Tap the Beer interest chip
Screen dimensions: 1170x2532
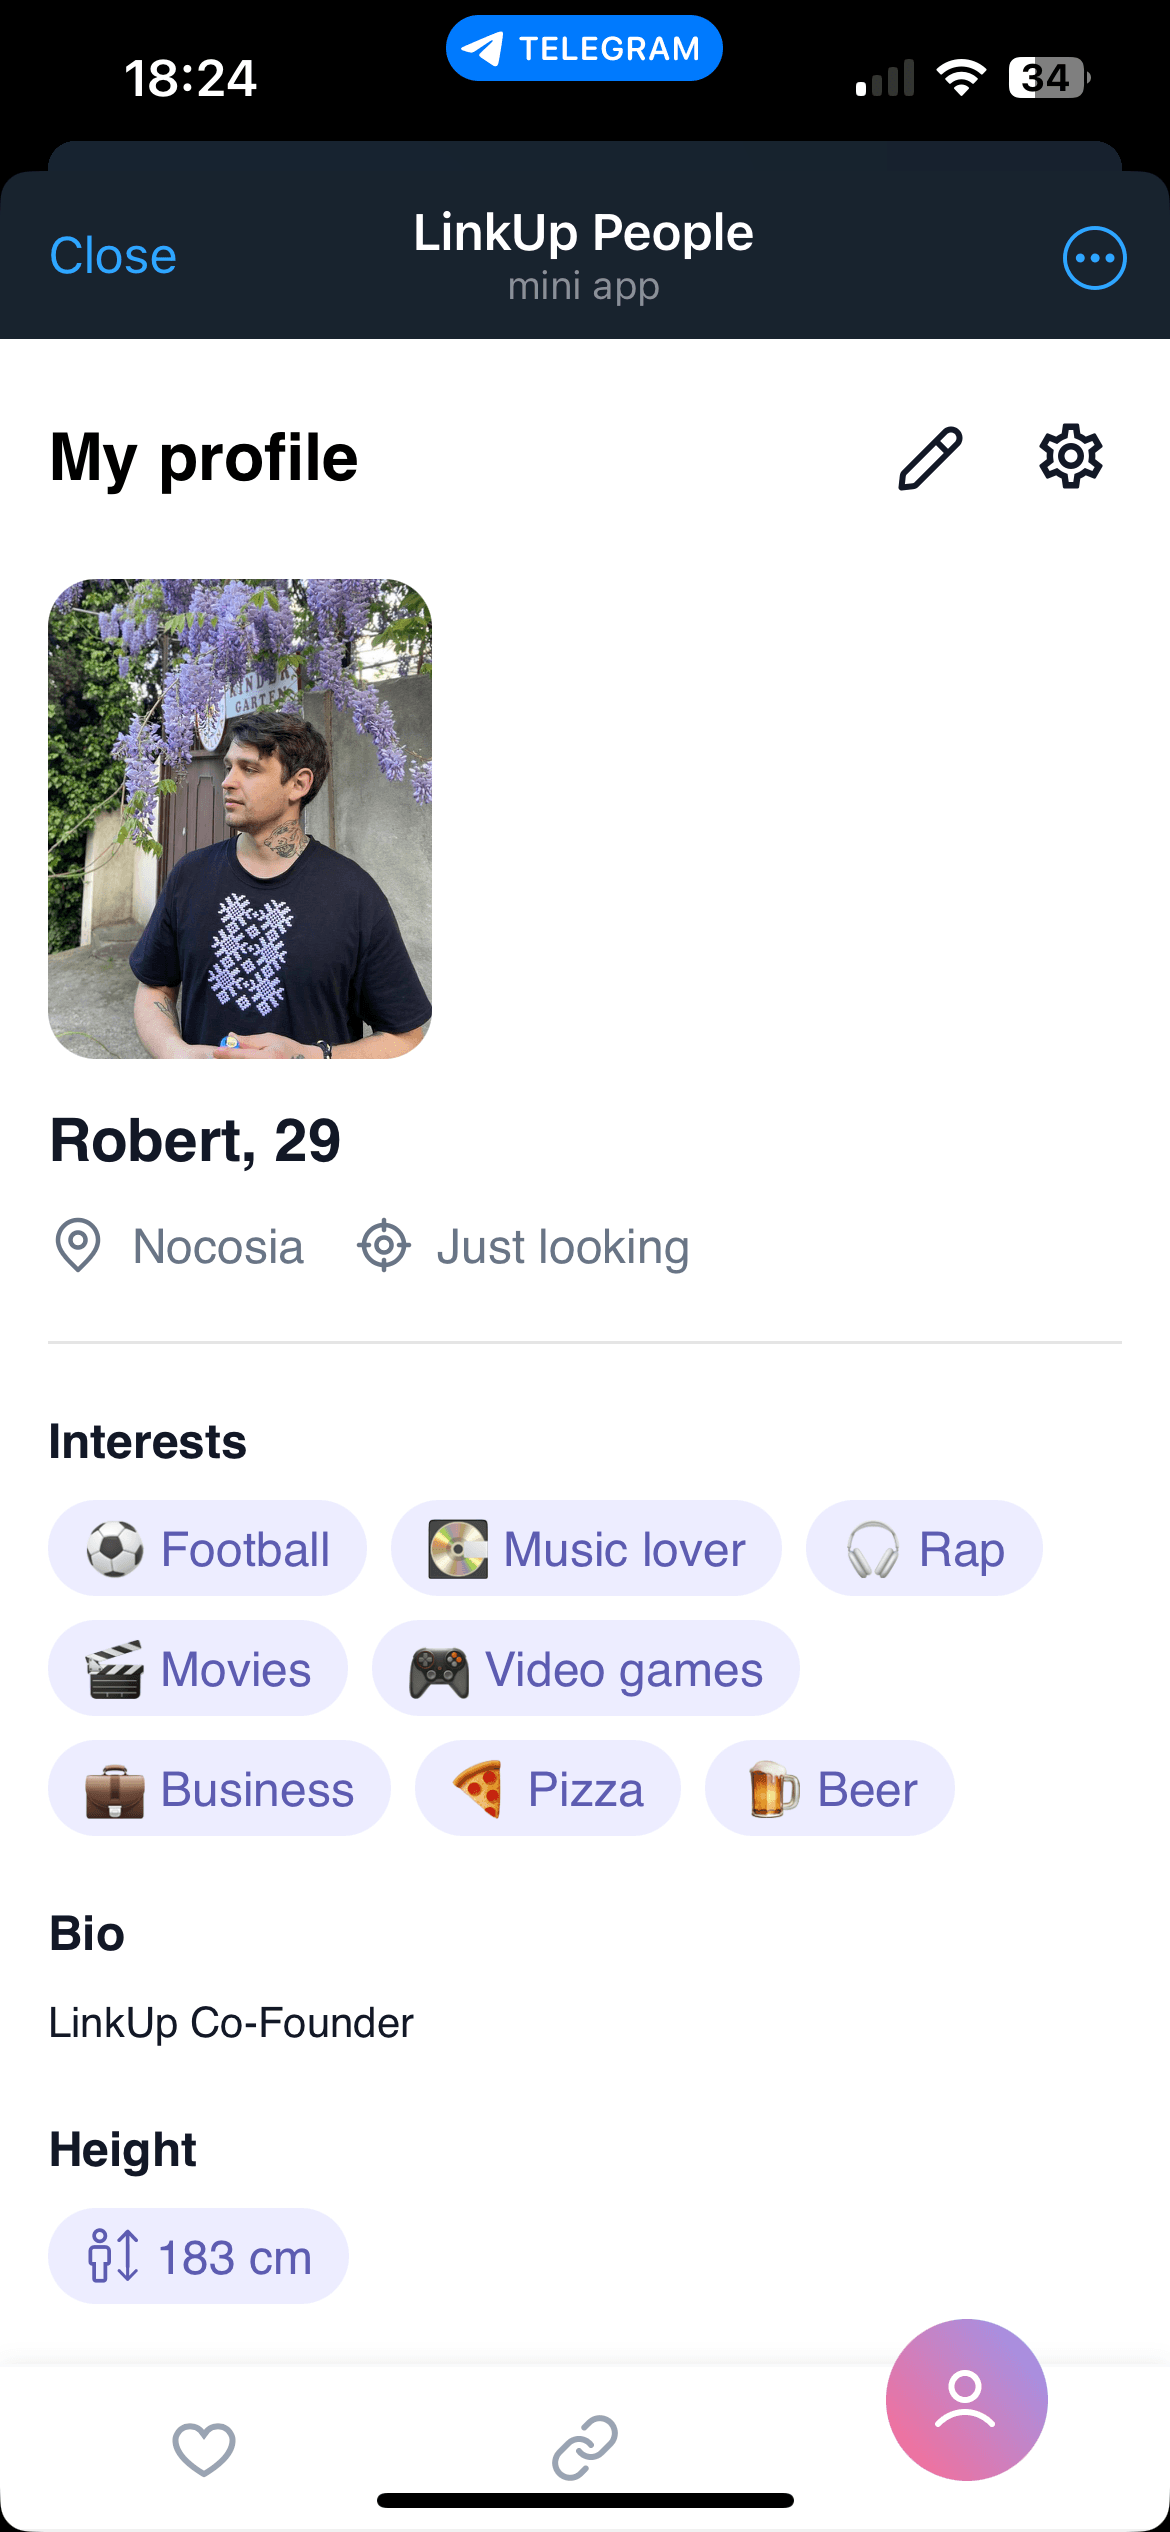[830, 1789]
